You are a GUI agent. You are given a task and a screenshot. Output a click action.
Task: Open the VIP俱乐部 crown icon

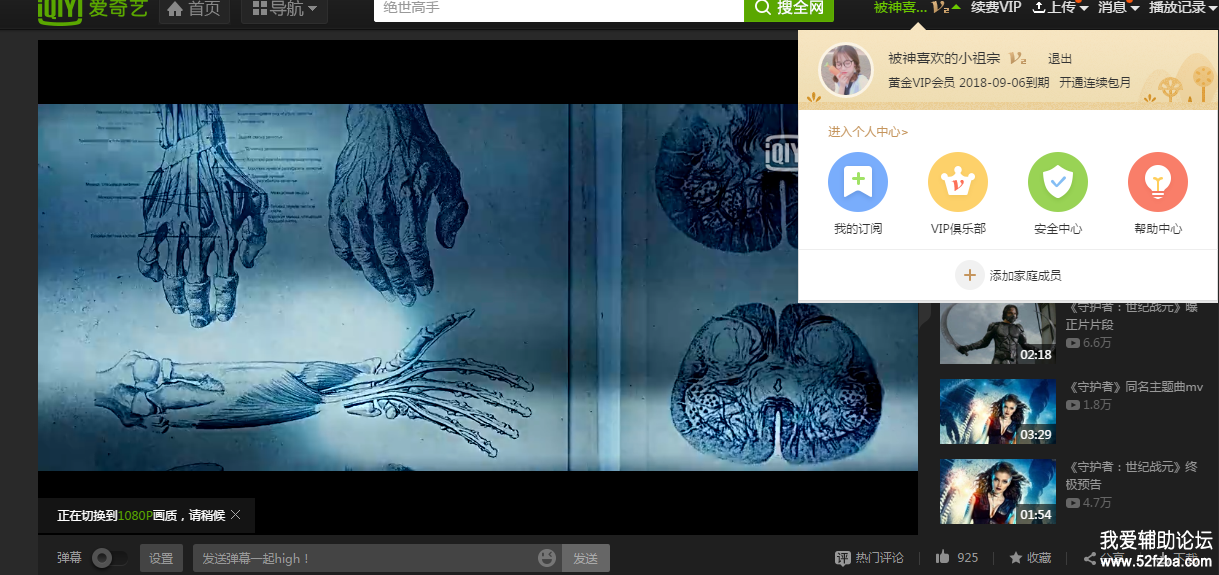click(x=958, y=182)
